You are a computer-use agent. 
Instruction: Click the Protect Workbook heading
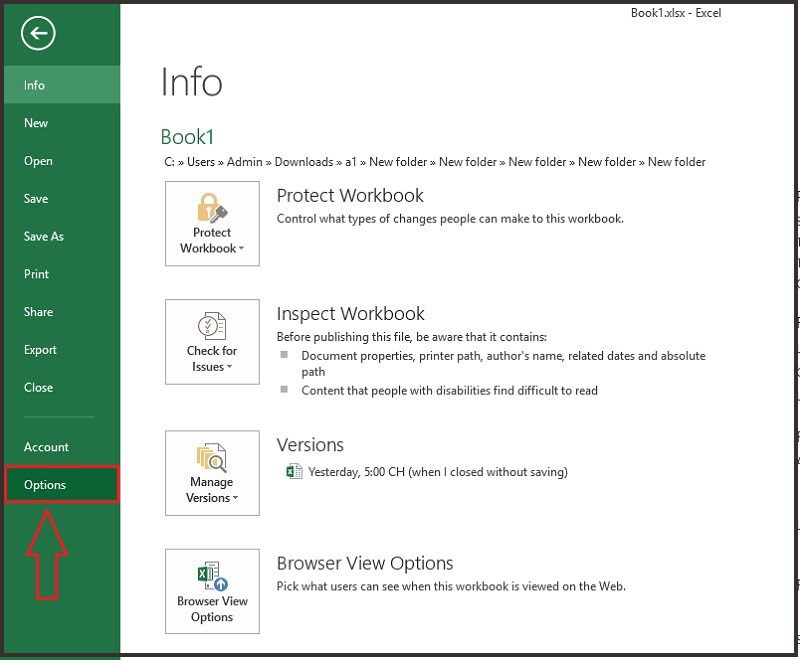pyautogui.click(x=350, y=195)
